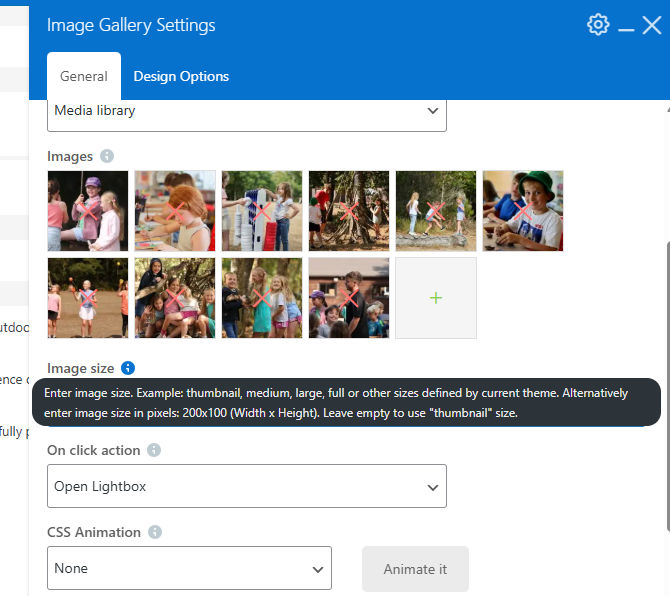670x596 pixels.
Task: Close the Image Gallery Settings panel
Action: (x=652, y=25)
